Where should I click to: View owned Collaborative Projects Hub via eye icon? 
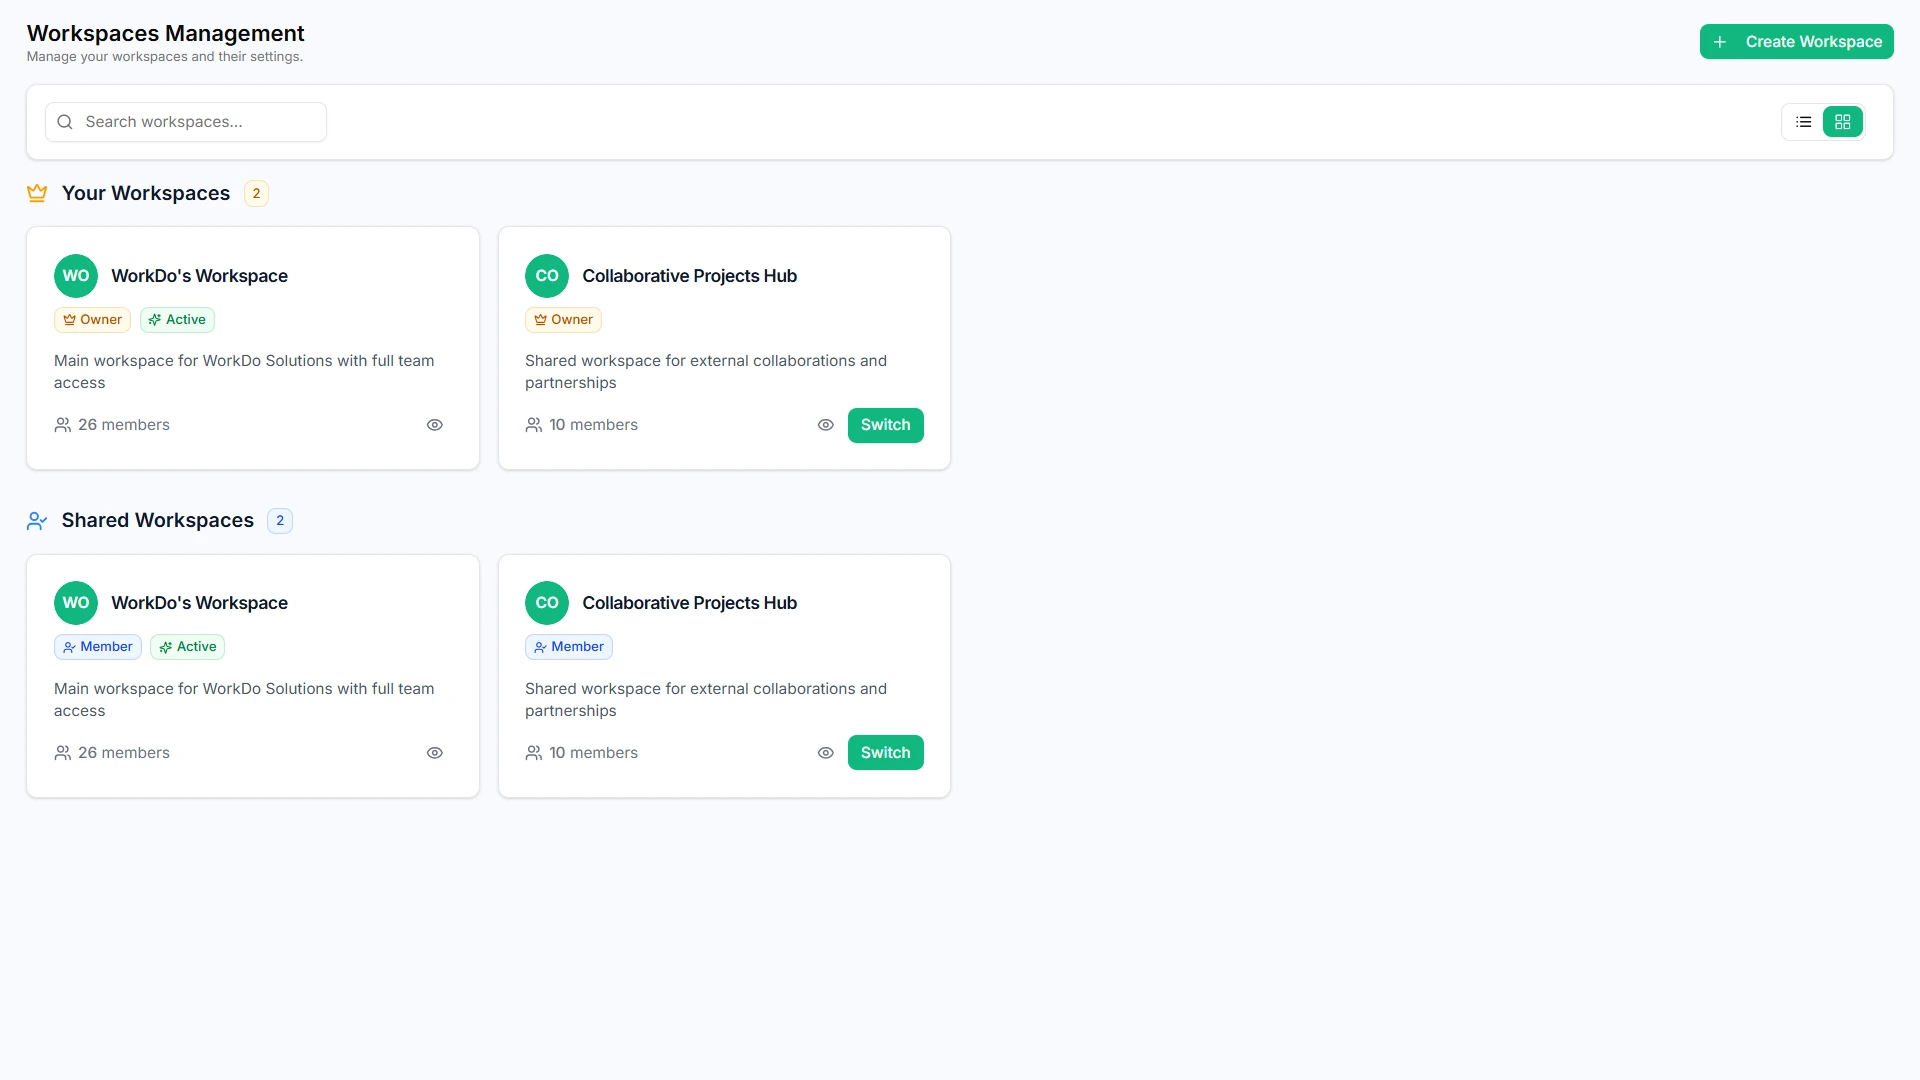(826, 425)
